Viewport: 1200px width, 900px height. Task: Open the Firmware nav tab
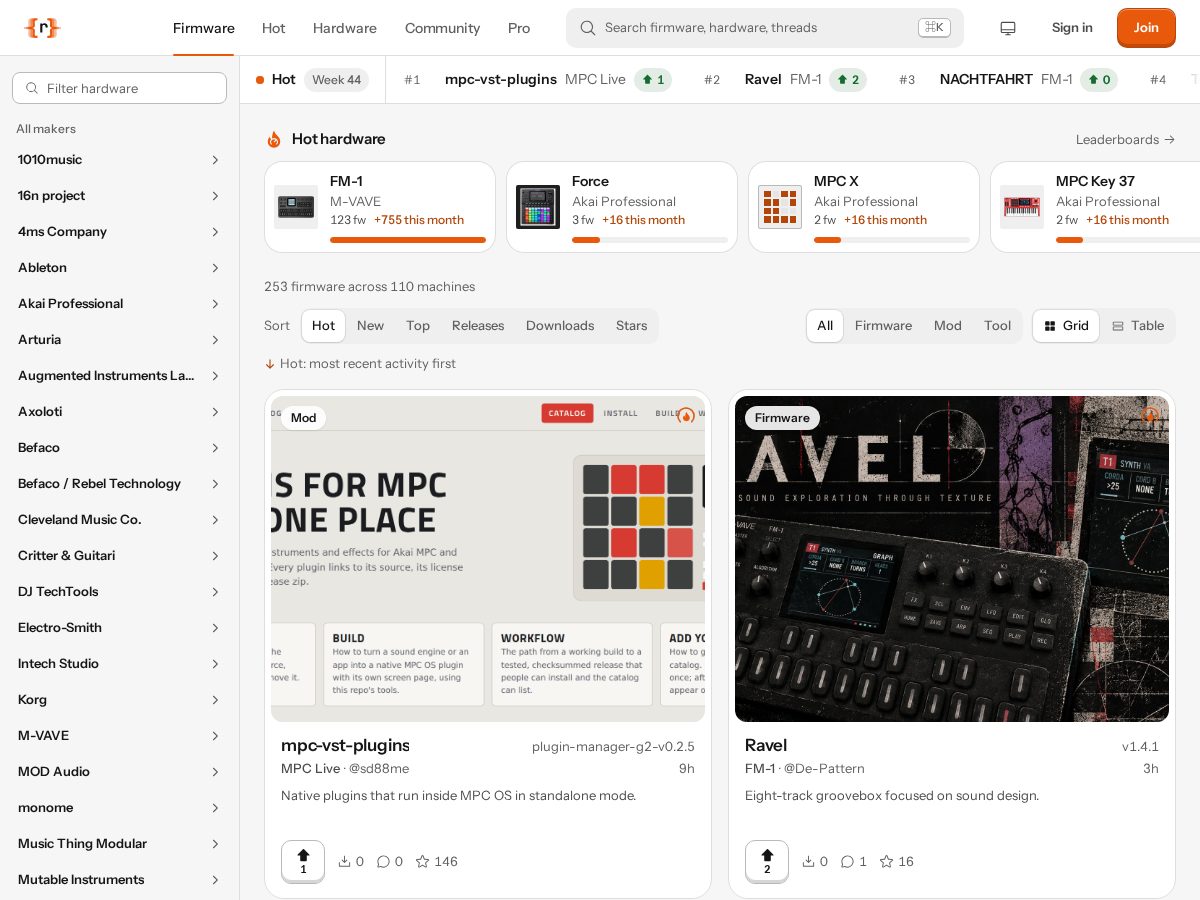204,28
